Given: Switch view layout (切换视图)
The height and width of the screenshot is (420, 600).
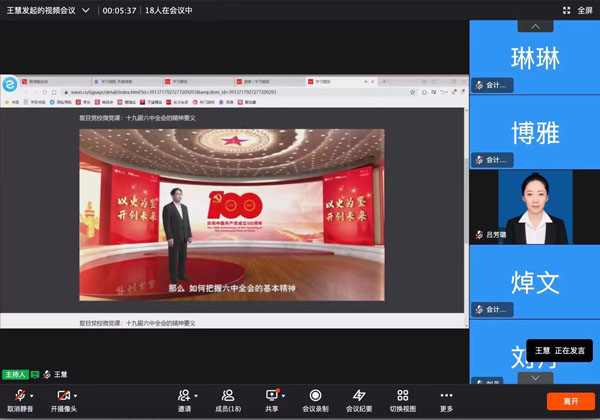Looking at the screenshot, I should (402, 397).
